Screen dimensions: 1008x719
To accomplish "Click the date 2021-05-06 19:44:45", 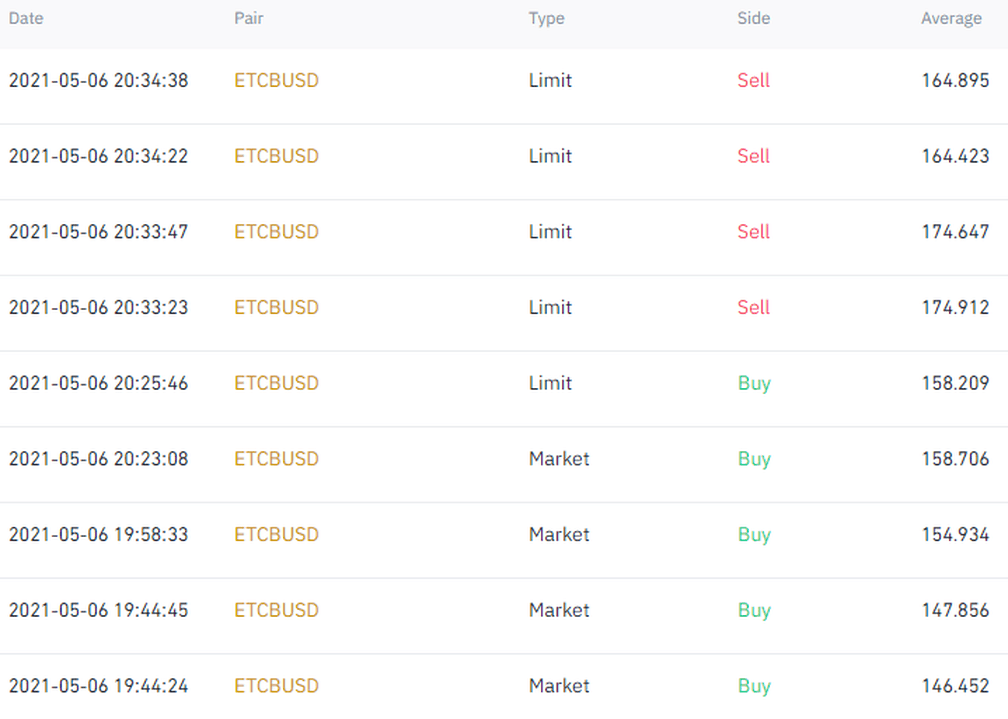I will click(98, 610).
